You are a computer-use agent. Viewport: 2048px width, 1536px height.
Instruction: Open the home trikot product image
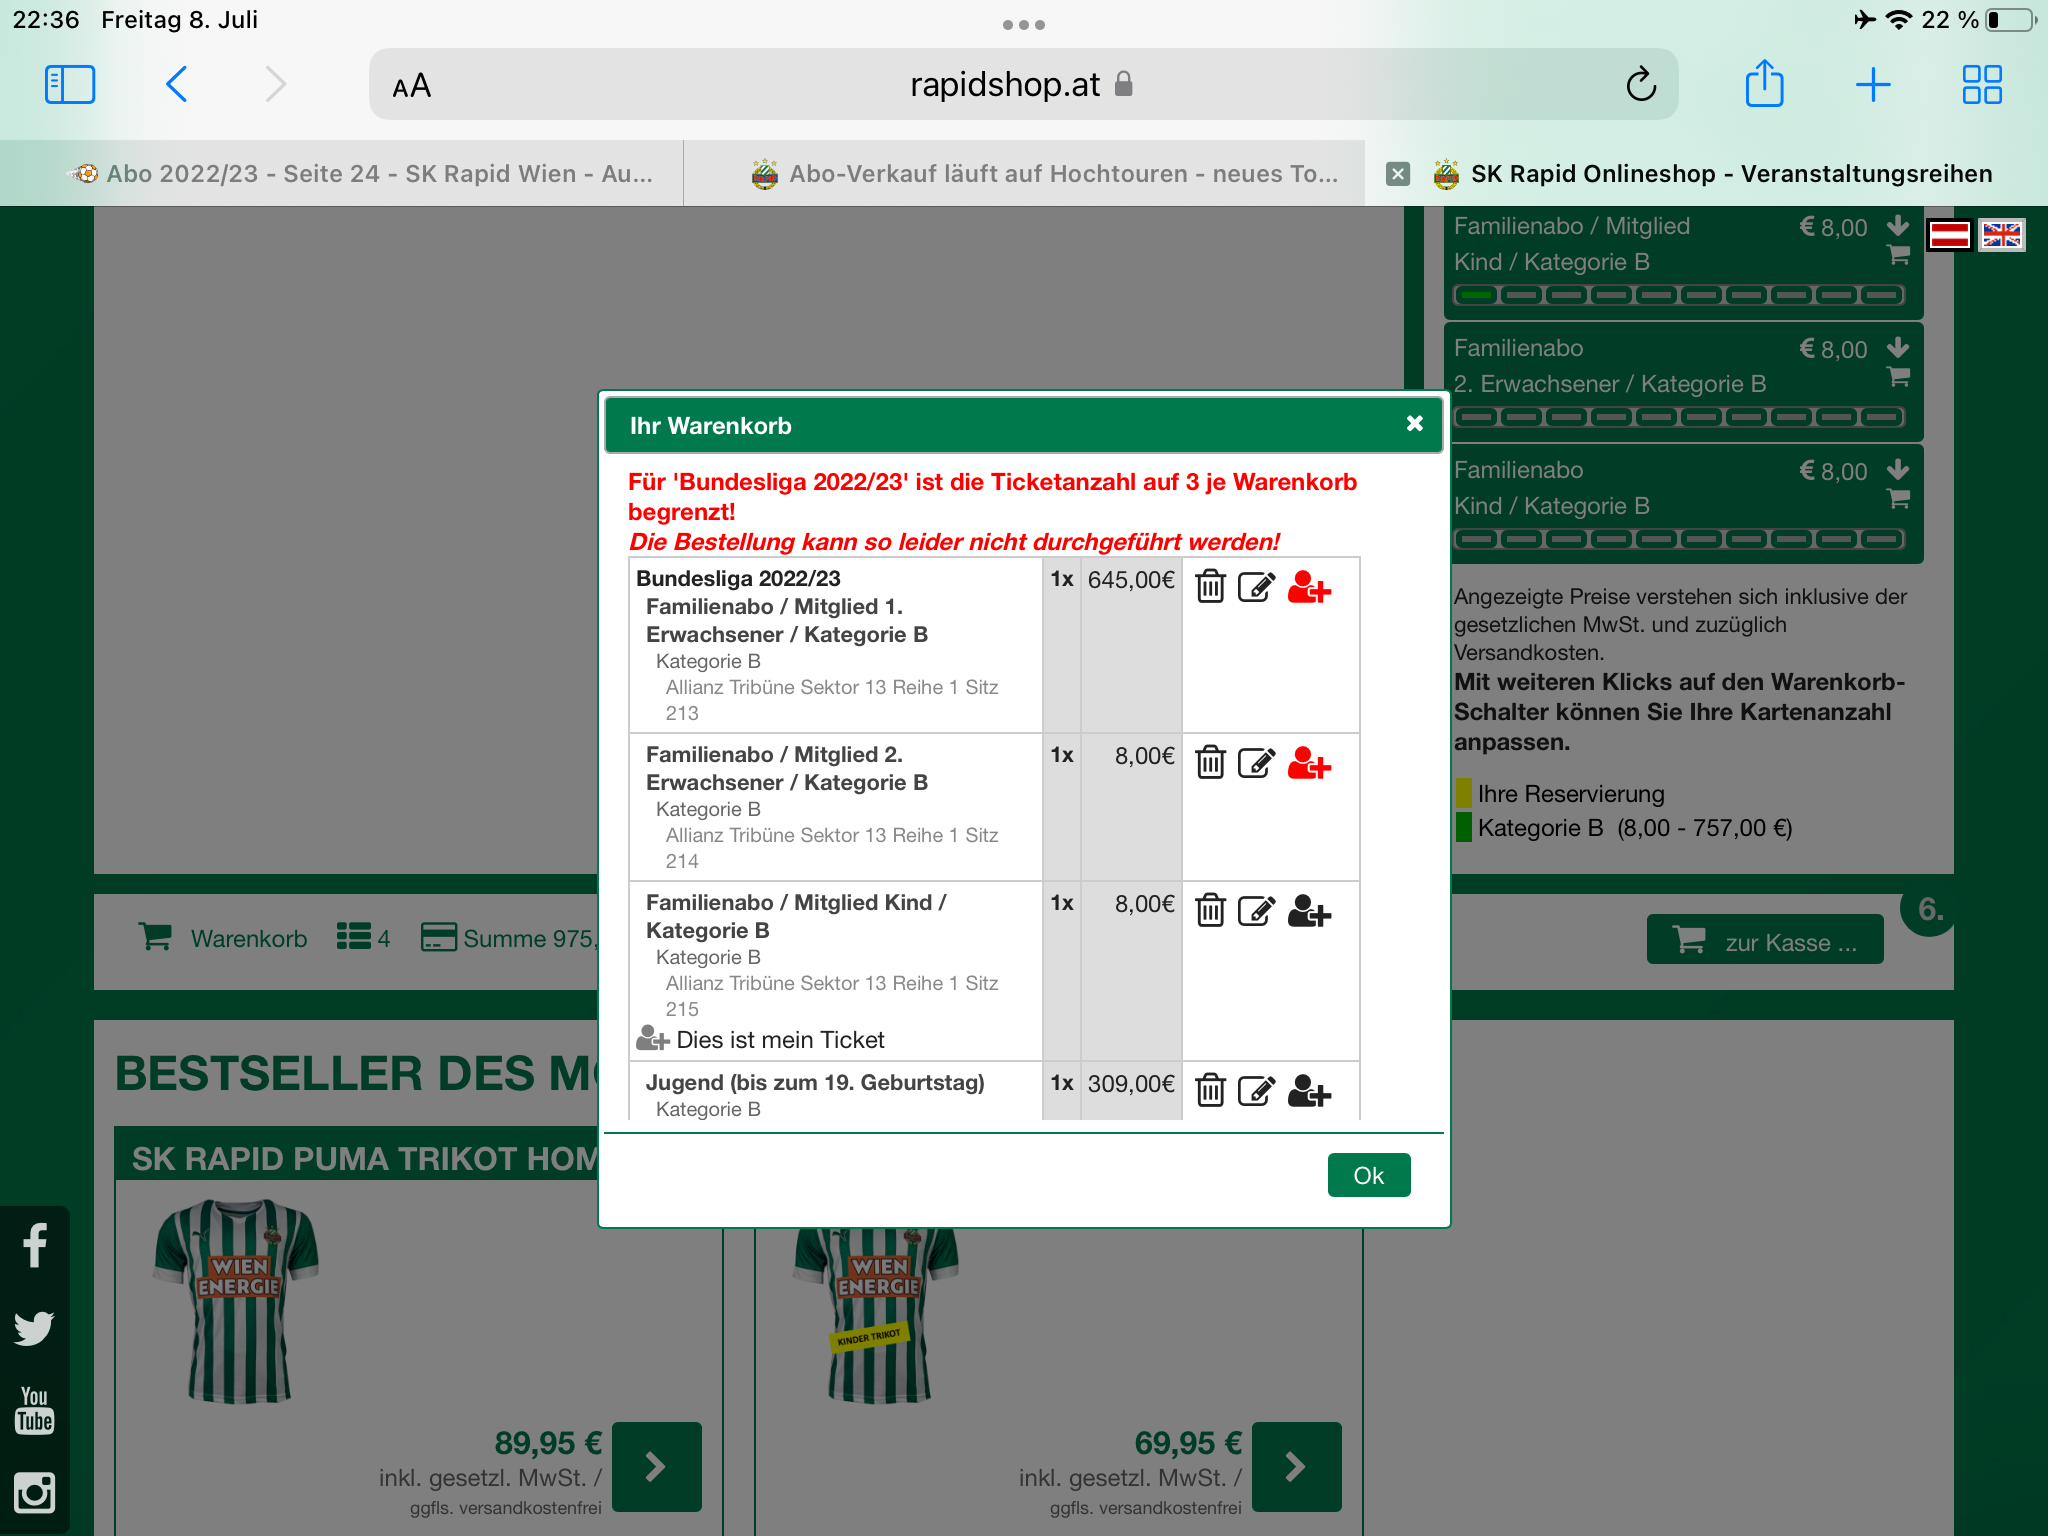pos(236,1300)
